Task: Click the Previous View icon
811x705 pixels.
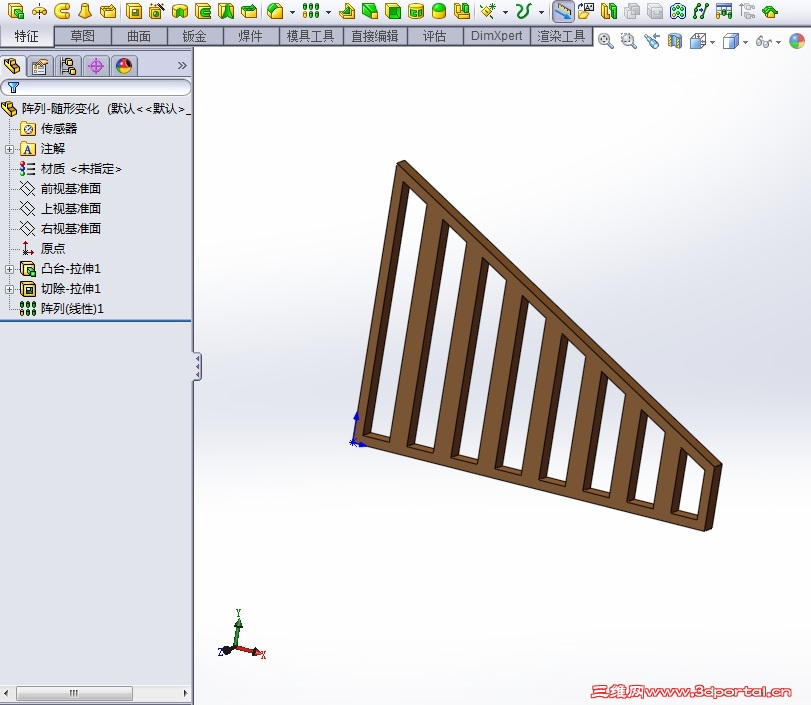Action: coord(652,41)
